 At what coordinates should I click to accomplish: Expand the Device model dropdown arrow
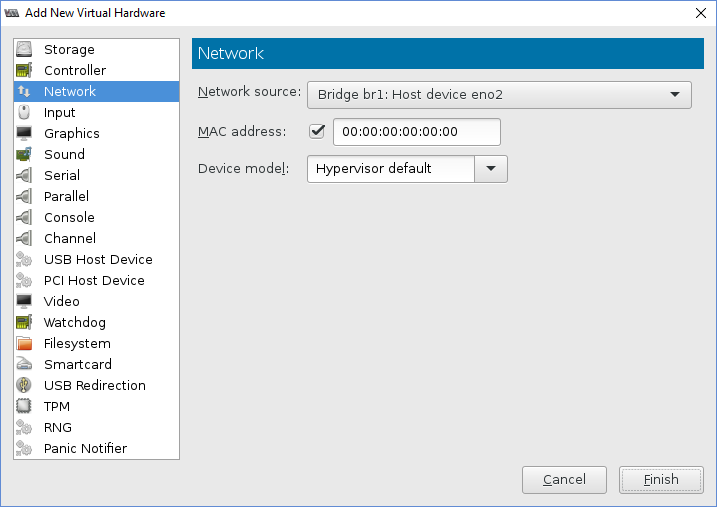click(x=490, y=168)
